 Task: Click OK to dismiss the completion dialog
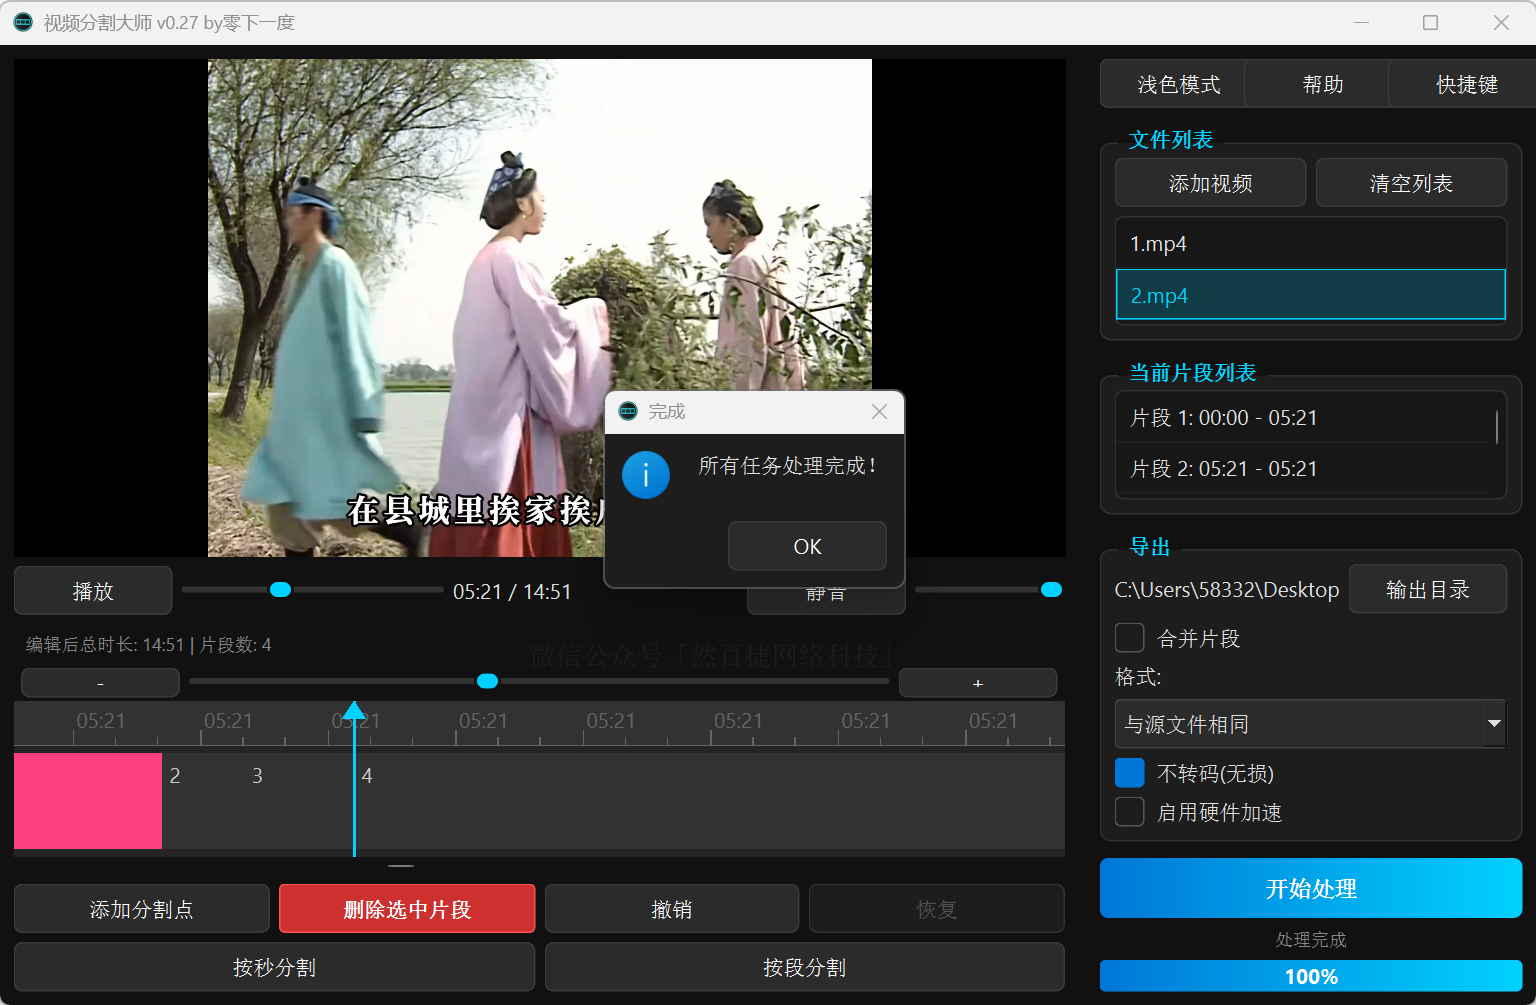pyautogui.click(x=807, y=546)
